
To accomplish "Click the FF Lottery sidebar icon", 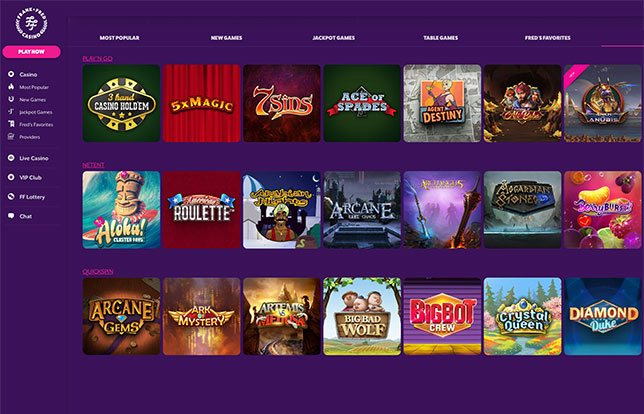I will [11, 197].
